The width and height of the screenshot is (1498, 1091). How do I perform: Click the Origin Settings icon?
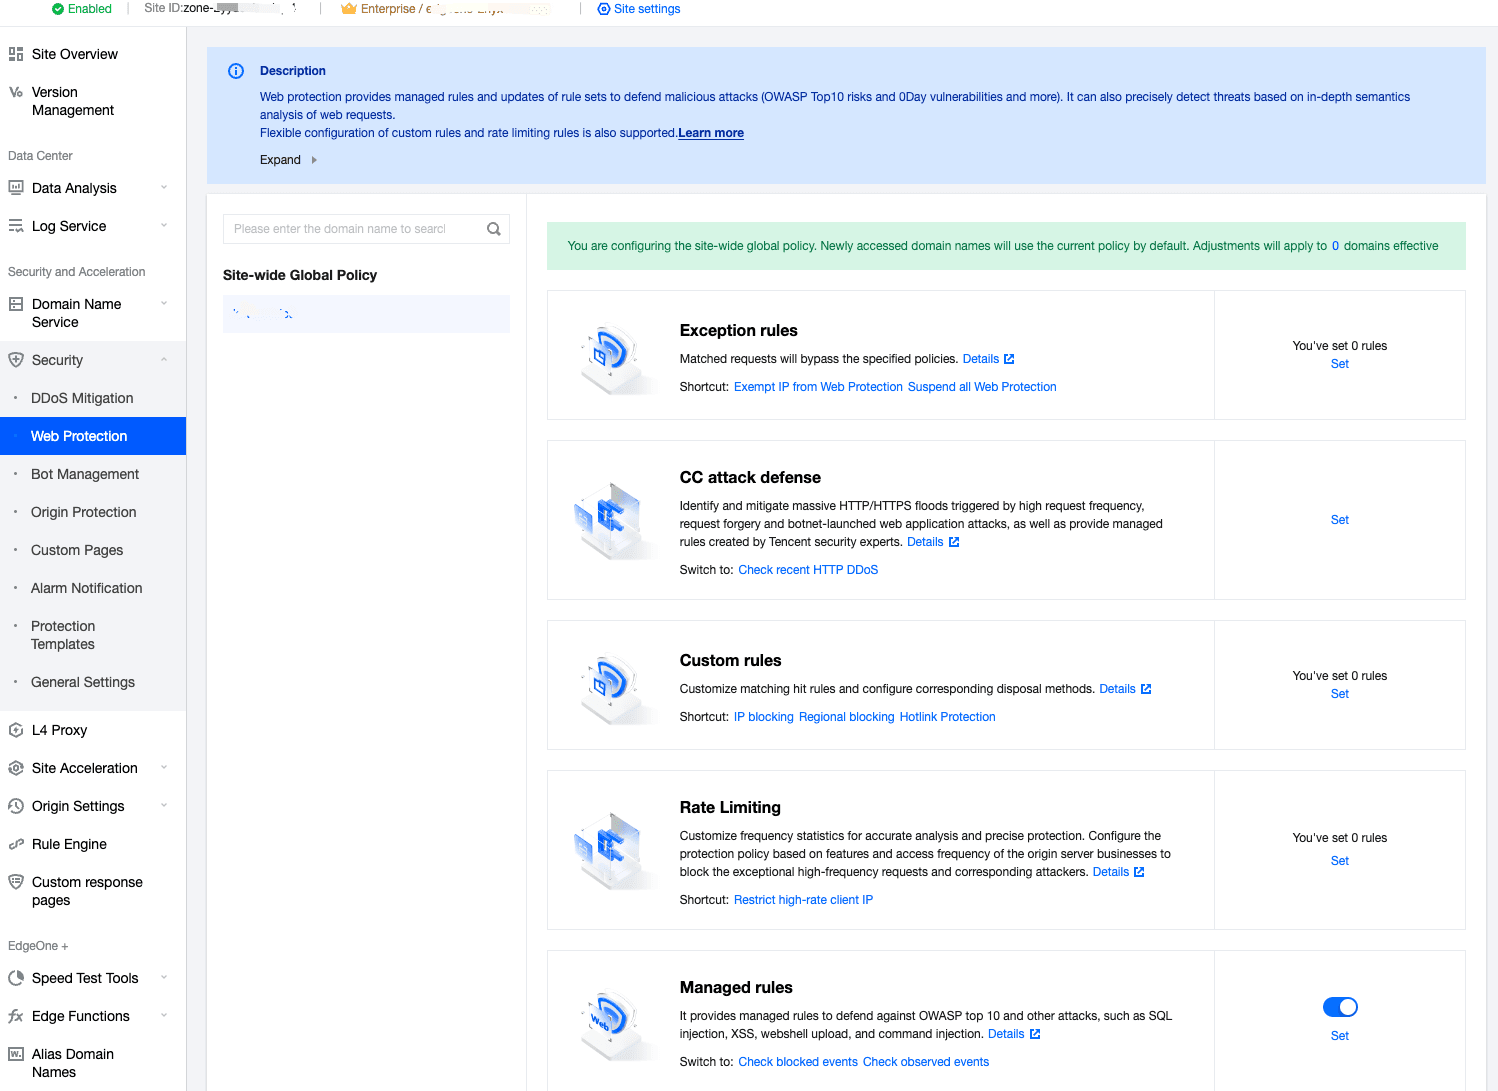pos(16,806)
